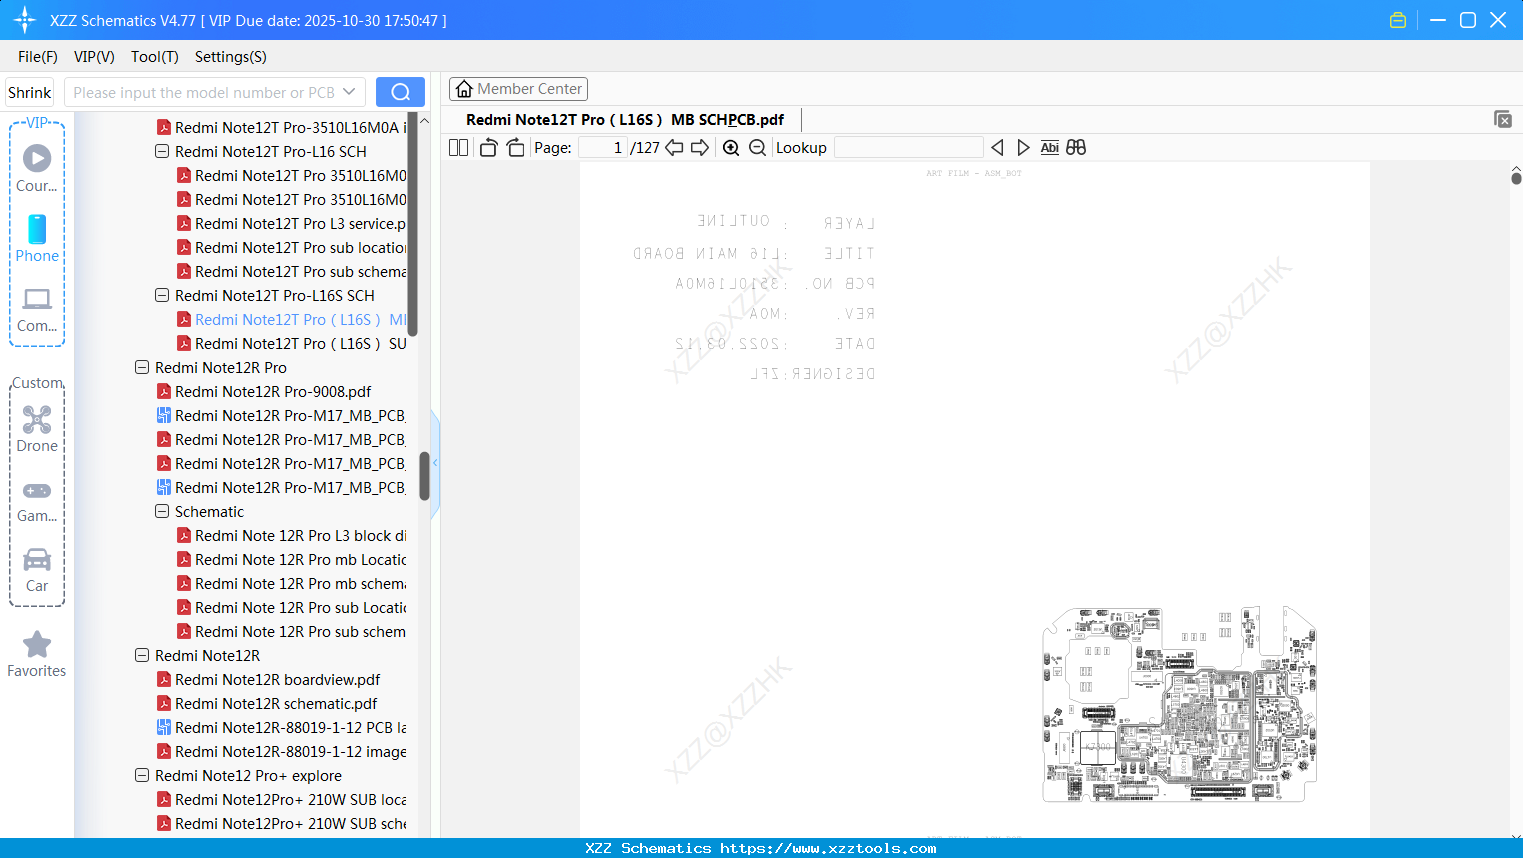
Task: Click the XZZ Schematics logo icon
Action: click(25, 20)
